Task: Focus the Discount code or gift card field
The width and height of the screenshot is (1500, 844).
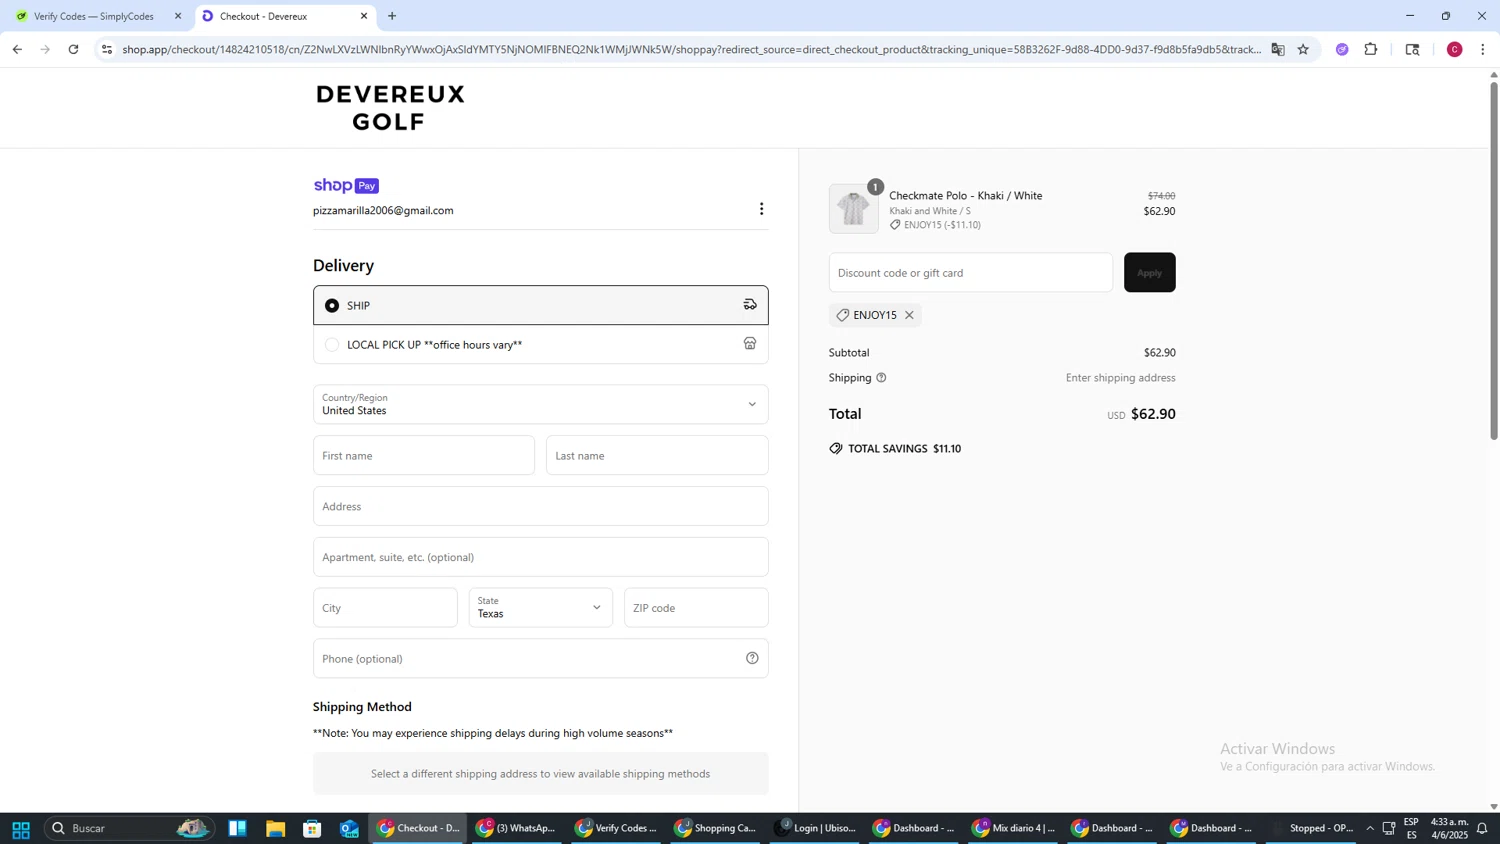Action: click(x=970, y=273)
